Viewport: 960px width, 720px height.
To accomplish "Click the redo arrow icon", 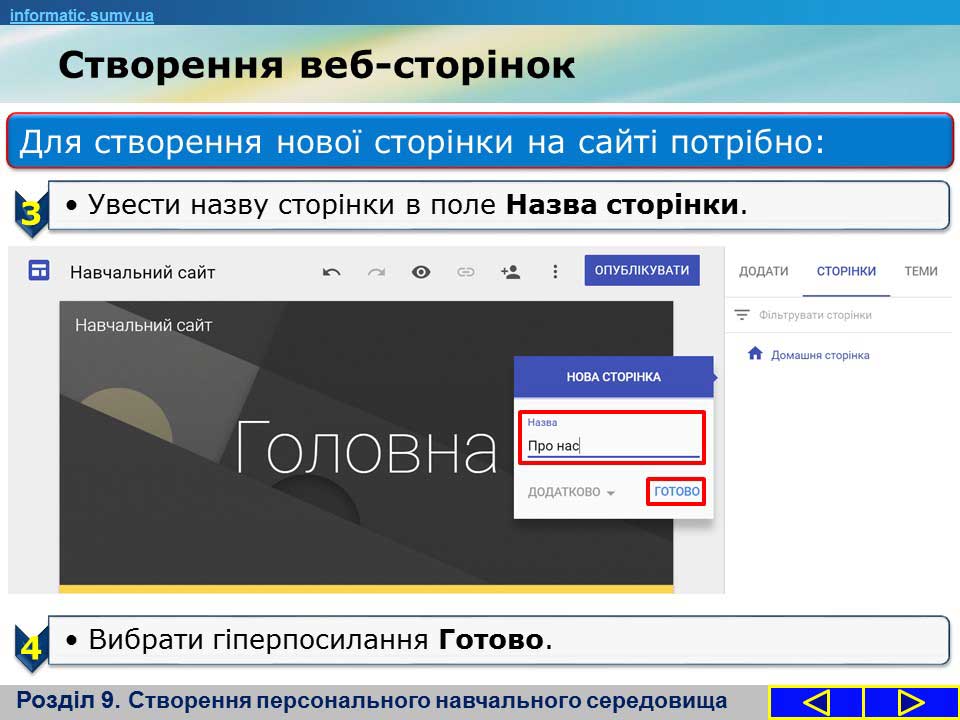I will tap(376, 272).
